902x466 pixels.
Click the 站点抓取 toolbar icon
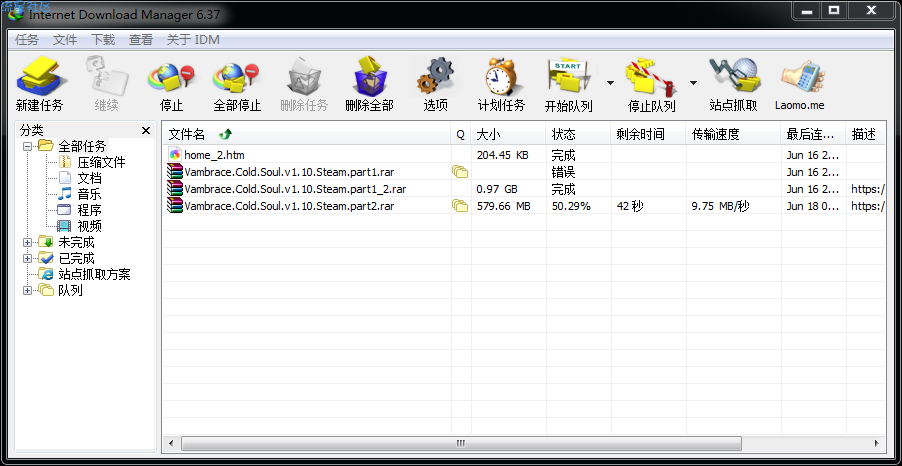coord(733,76)
